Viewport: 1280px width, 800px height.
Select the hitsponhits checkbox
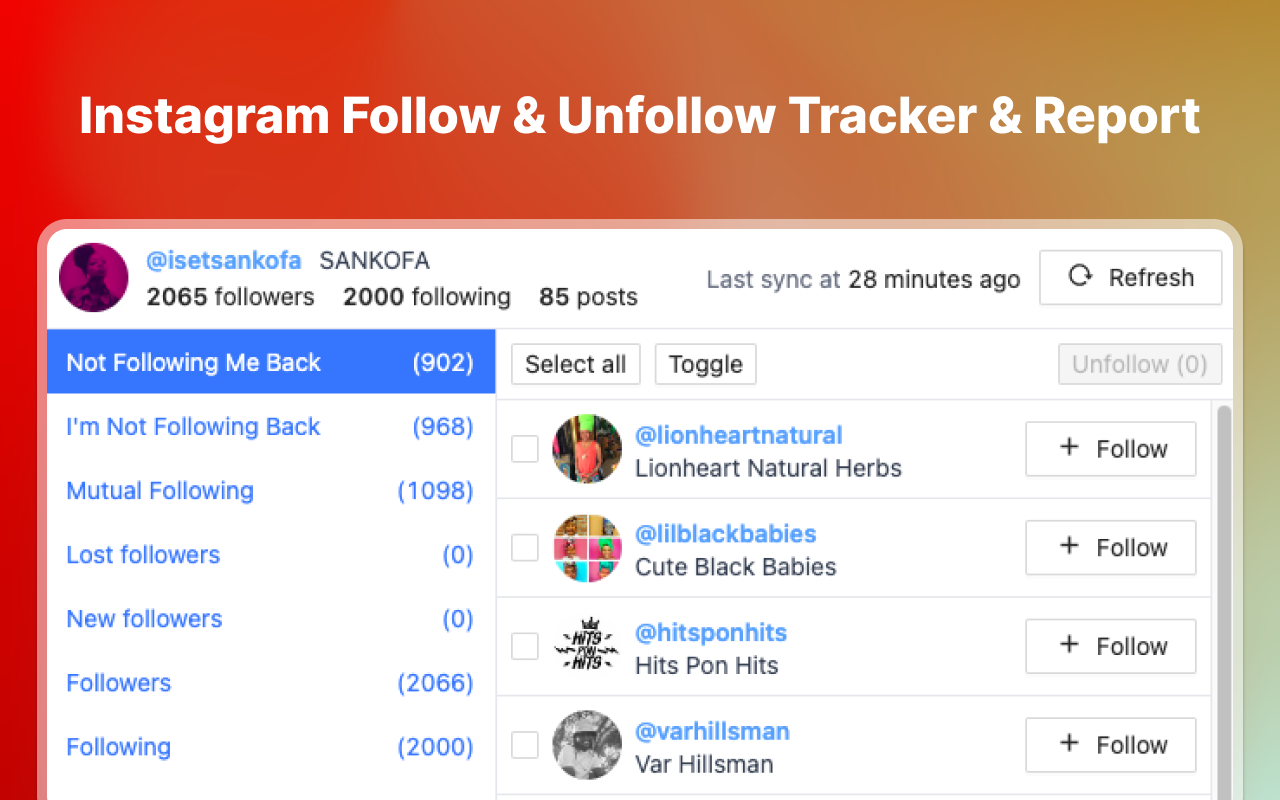click(x=525, y=647)
